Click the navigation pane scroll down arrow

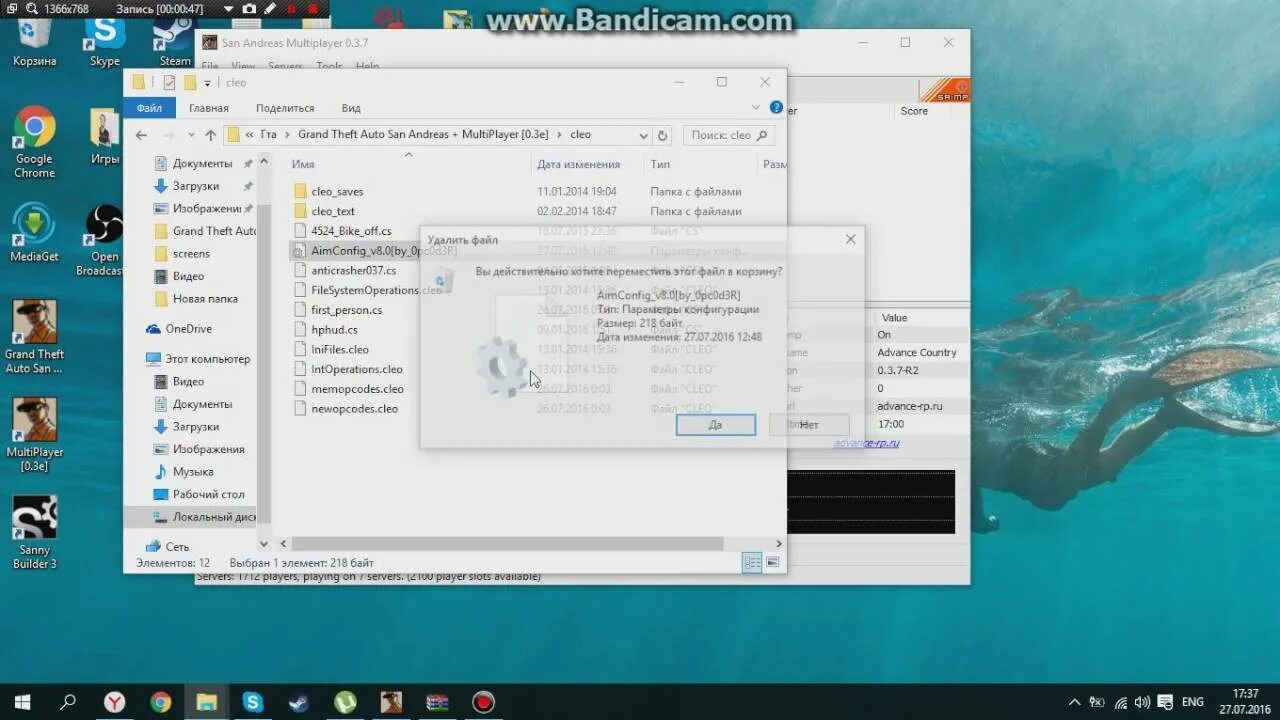[264, 544]
